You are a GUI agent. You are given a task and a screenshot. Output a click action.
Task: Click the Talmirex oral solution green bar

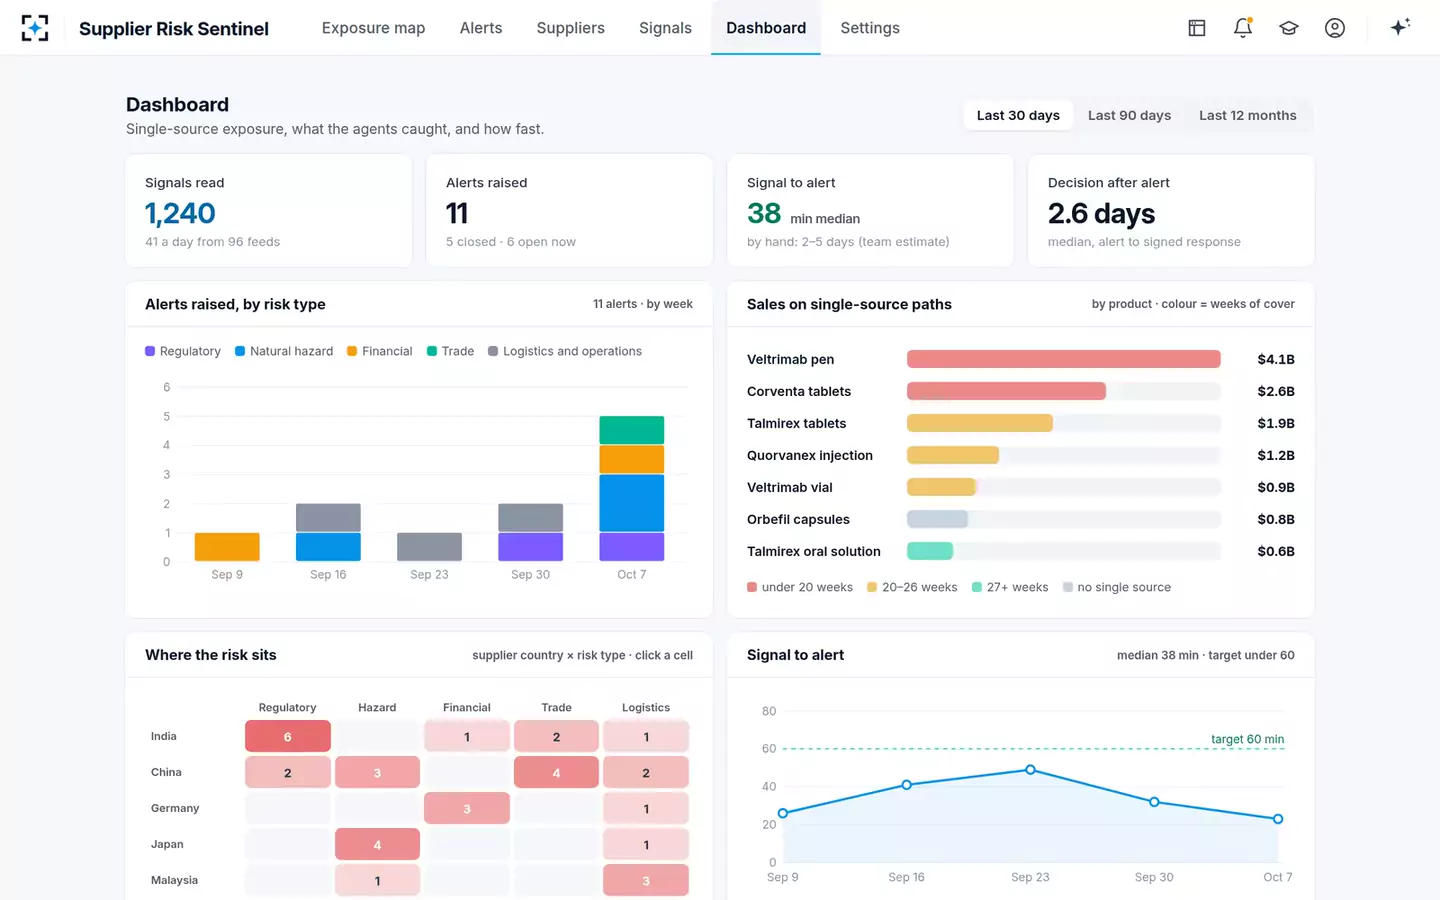930,551
